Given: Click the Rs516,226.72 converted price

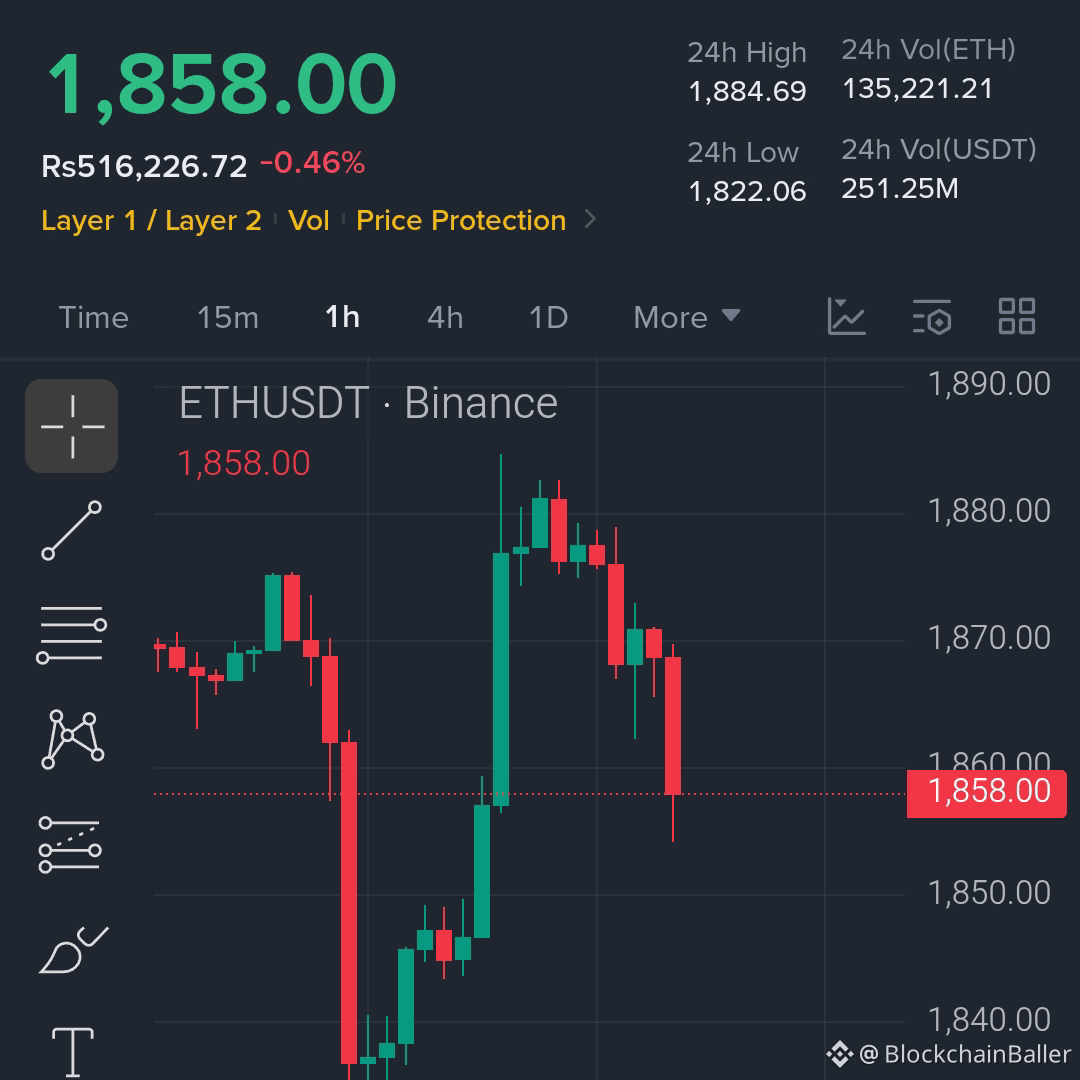Looking at the screenshot, I should 144,166.
